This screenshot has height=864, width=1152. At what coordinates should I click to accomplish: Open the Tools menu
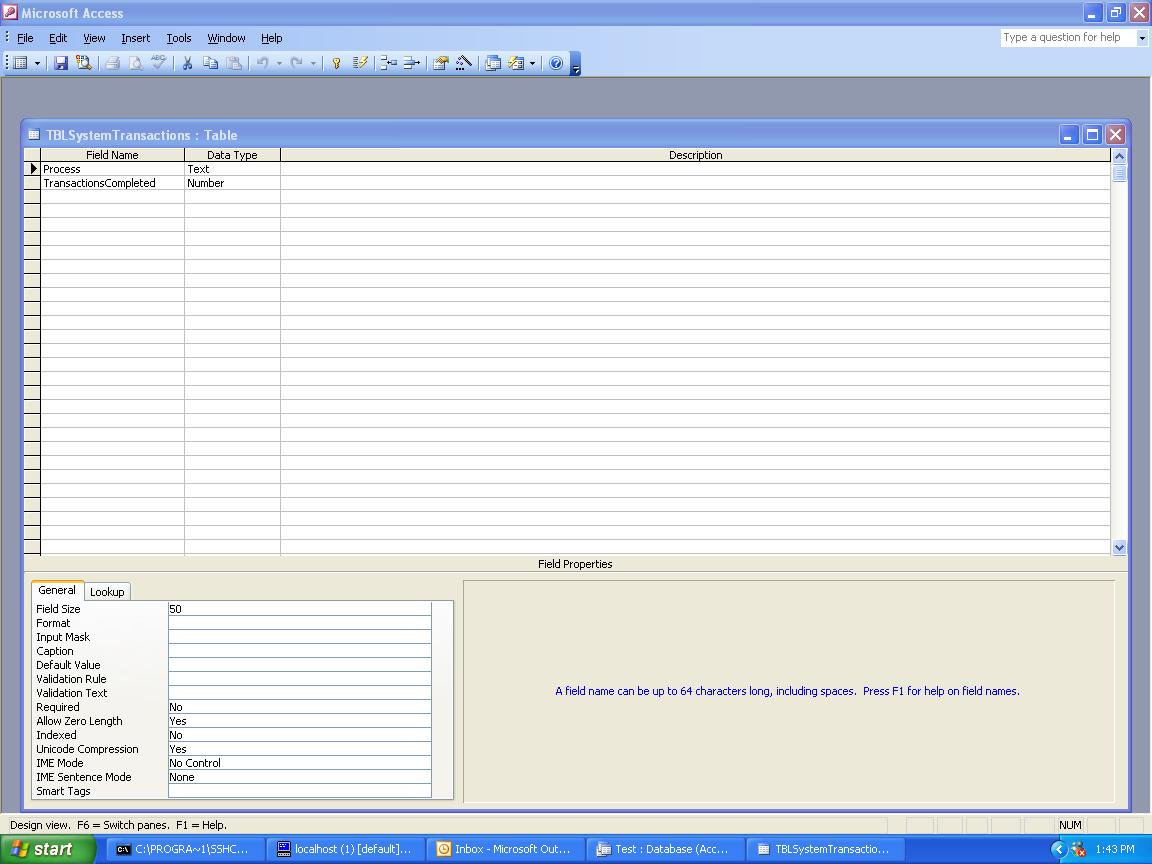click(x=179, y=38)
